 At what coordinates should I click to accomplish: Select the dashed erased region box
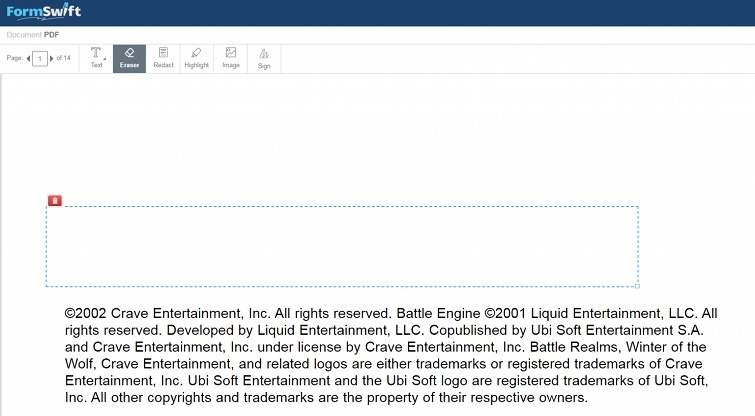(341, 246)
